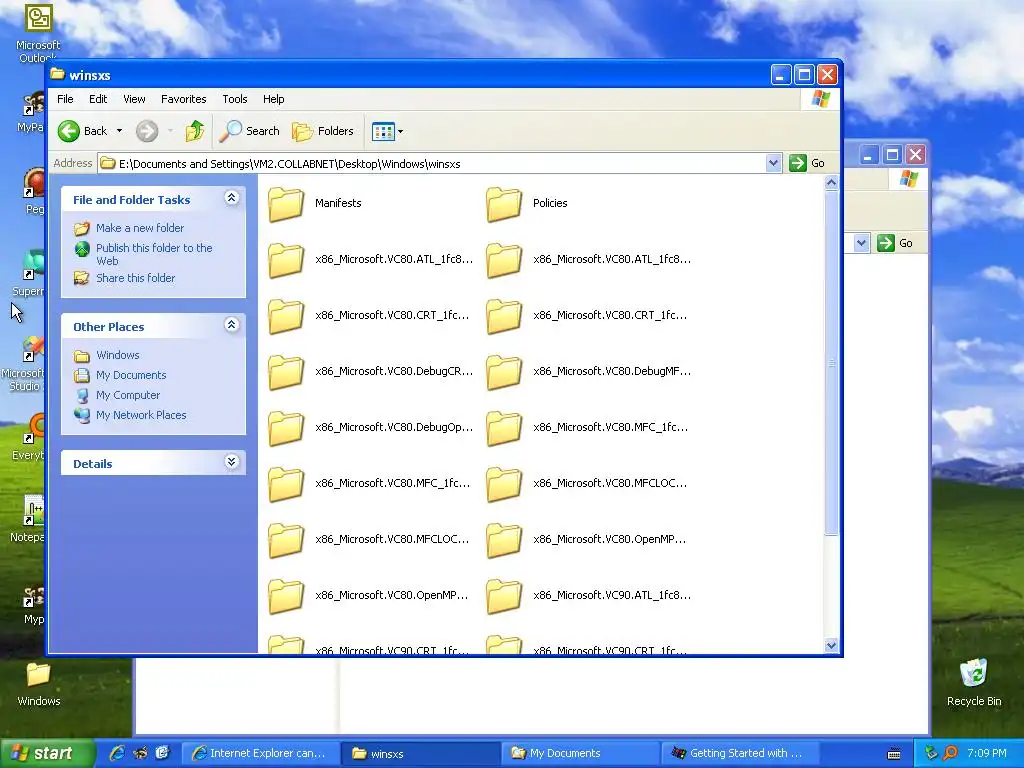Go to My Documents in Other Places
The height and width of the screenshot is (768, 1024).
click(131, 376)
